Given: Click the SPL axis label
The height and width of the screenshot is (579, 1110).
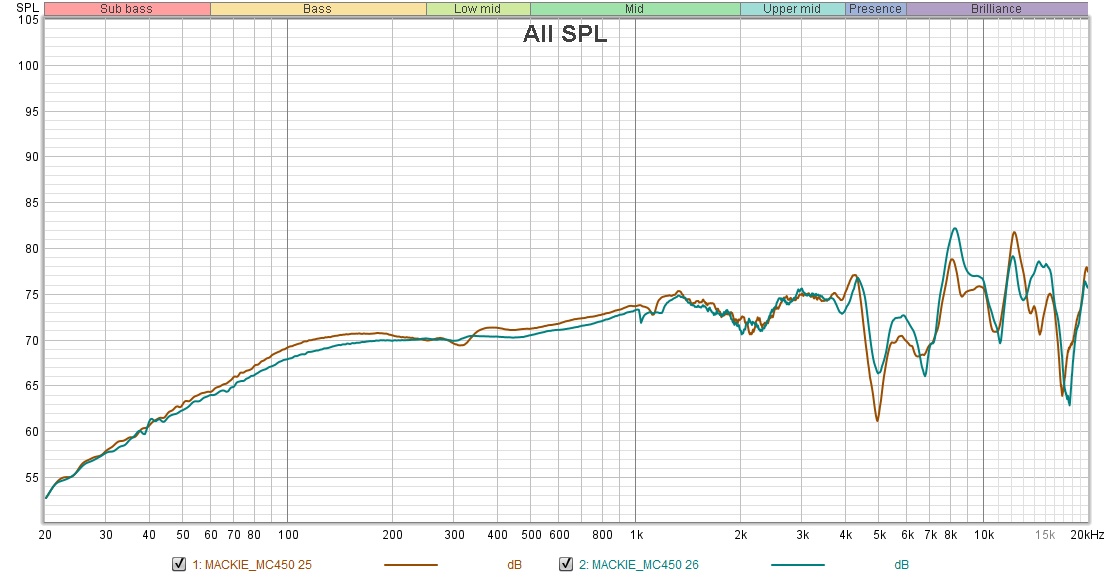Looking at the screenshot, I should coord(27,7).
